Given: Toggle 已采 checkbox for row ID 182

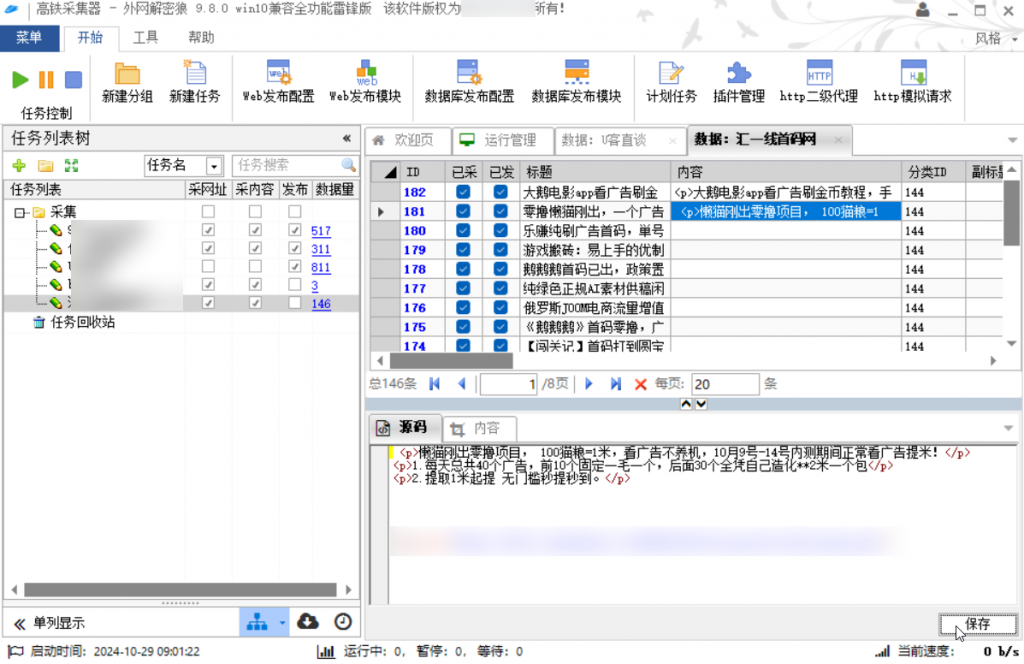Looking at the screenshot, I should 463,192.
